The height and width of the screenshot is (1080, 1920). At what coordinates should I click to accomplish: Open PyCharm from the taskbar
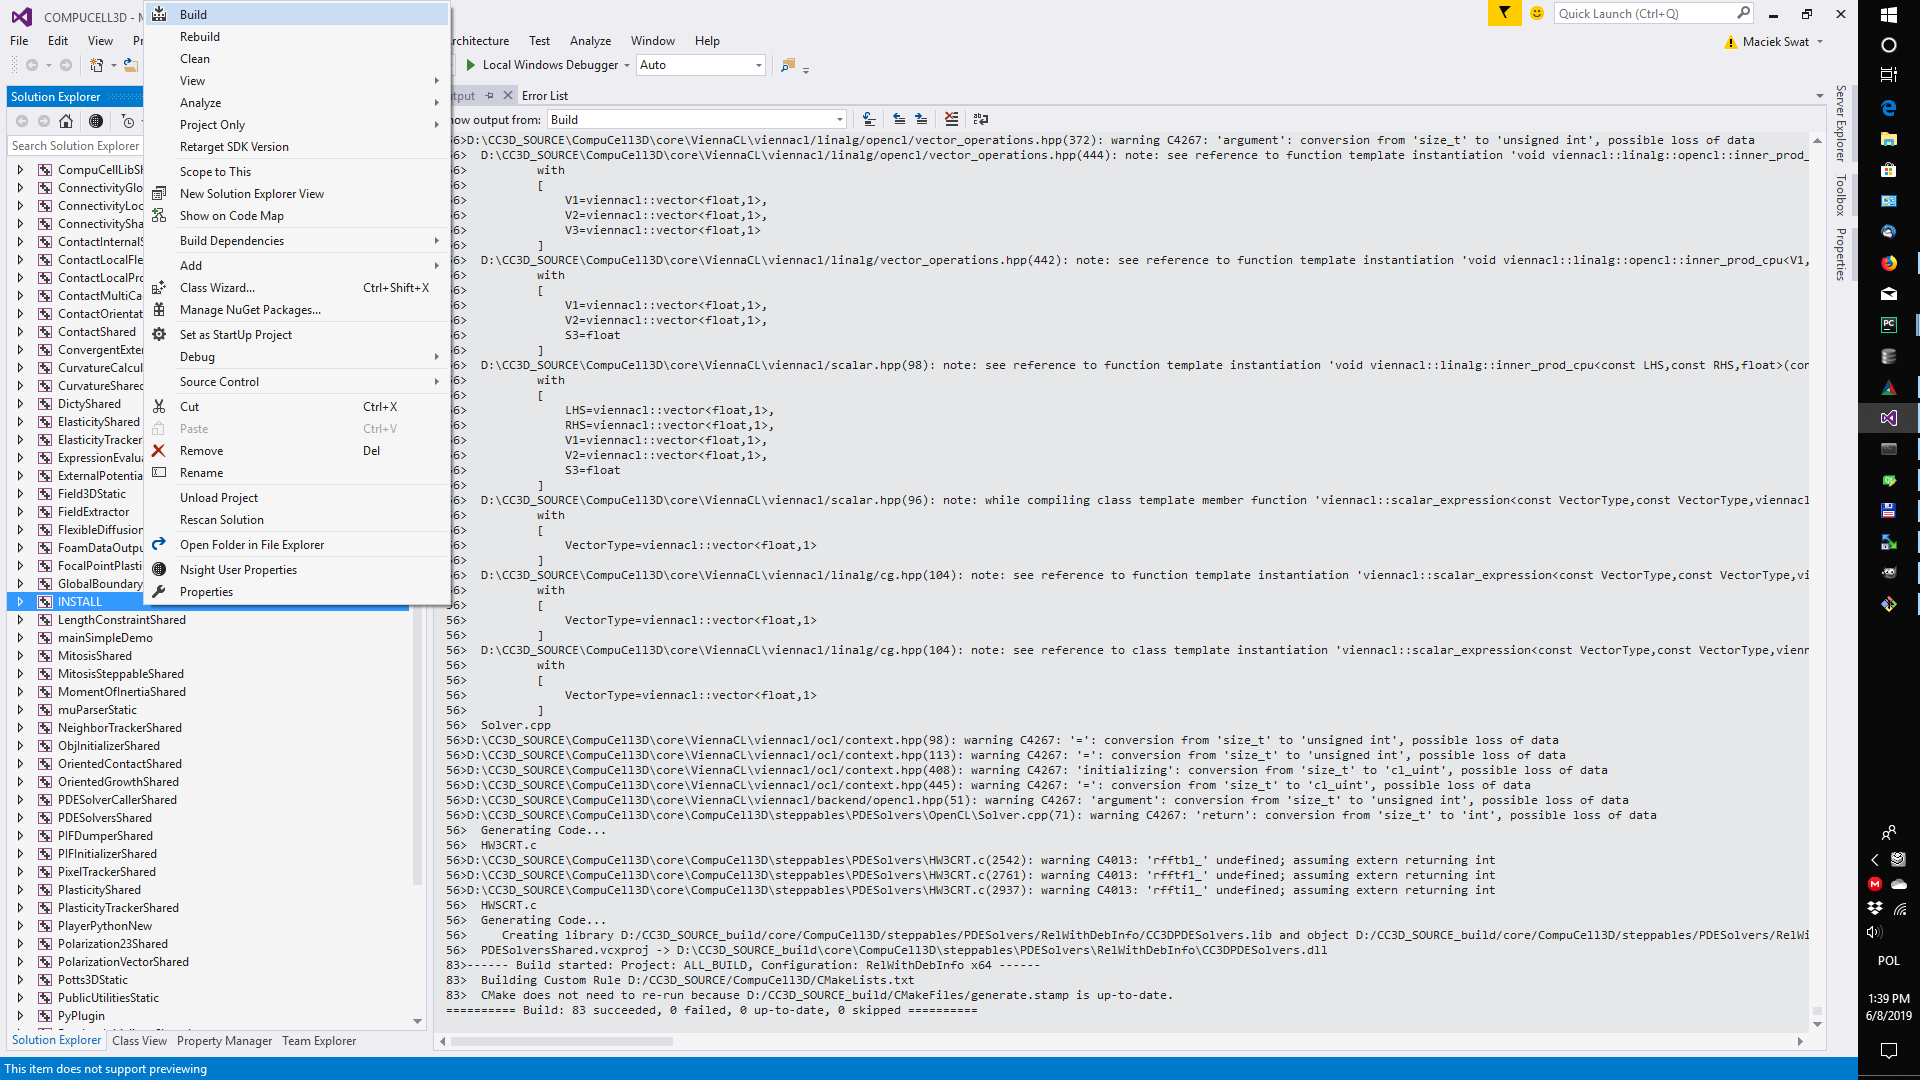pyautogui.click(x=1888, y=325)
